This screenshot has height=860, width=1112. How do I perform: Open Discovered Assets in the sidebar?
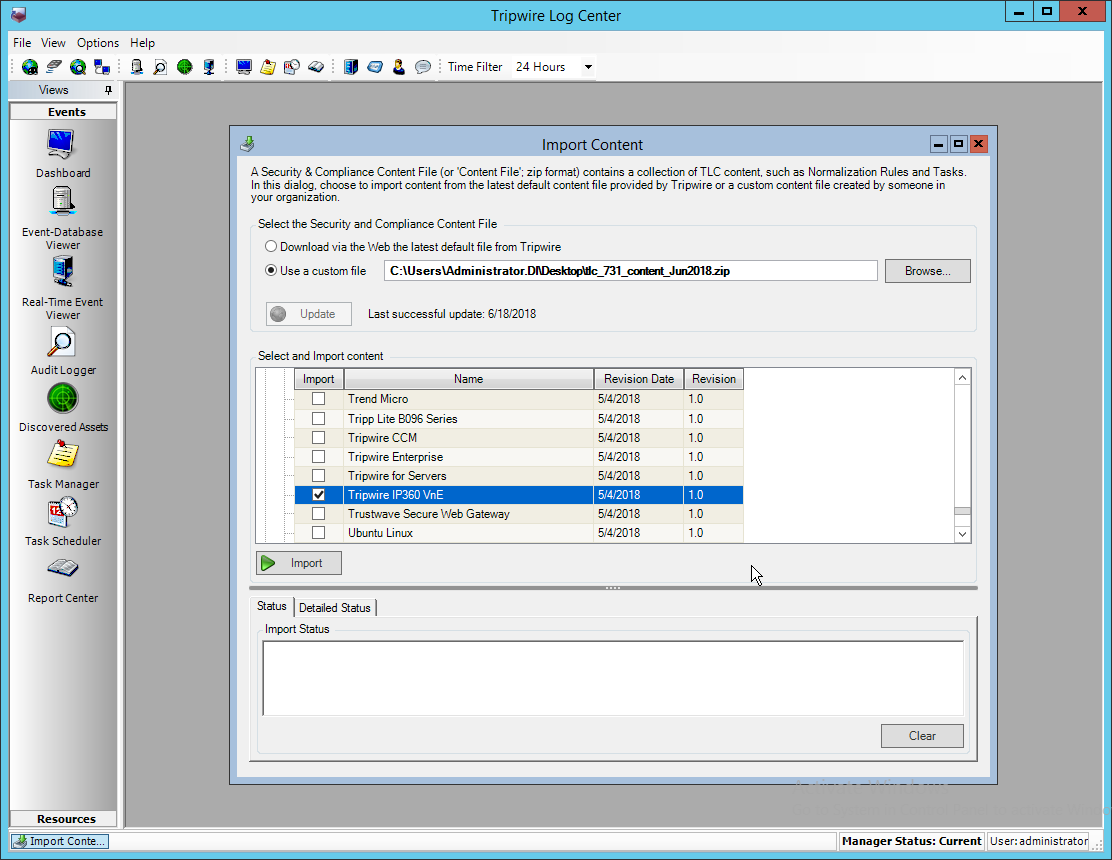(x=62, y=408)
